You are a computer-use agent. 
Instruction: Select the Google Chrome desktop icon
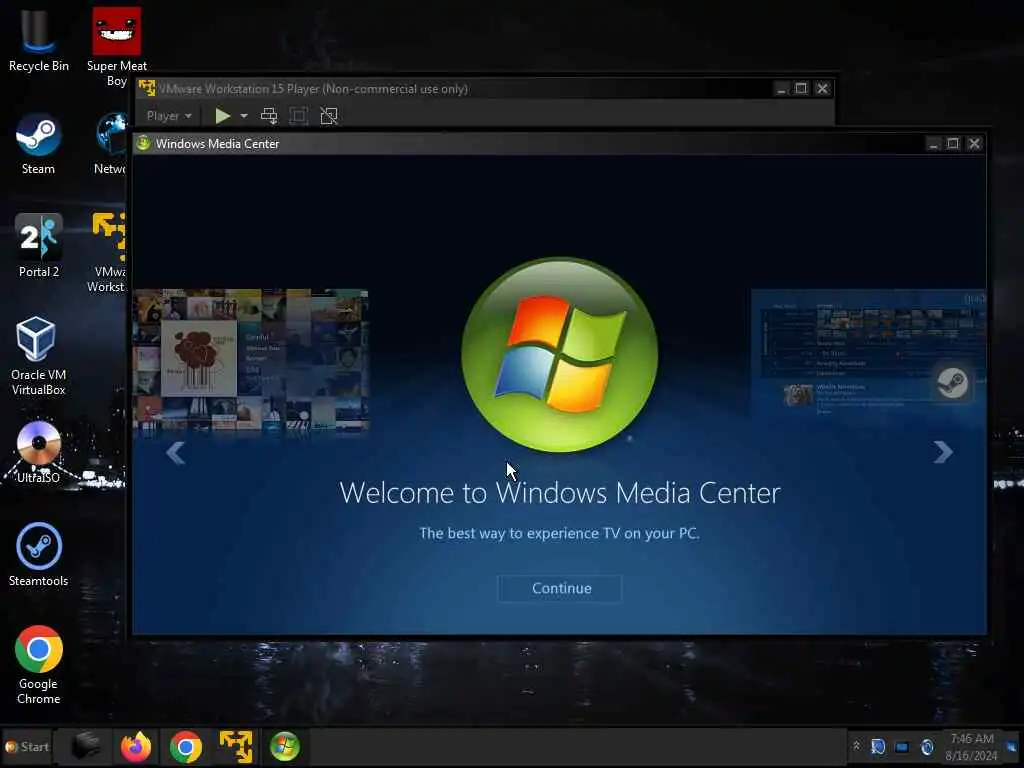(x=39, y=665)
